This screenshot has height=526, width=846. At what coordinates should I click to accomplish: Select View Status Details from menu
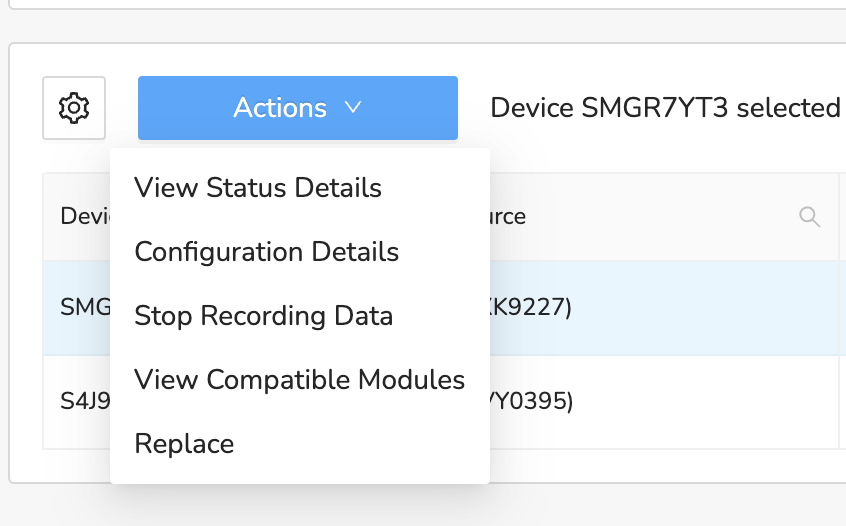click(x=258, y=187)
